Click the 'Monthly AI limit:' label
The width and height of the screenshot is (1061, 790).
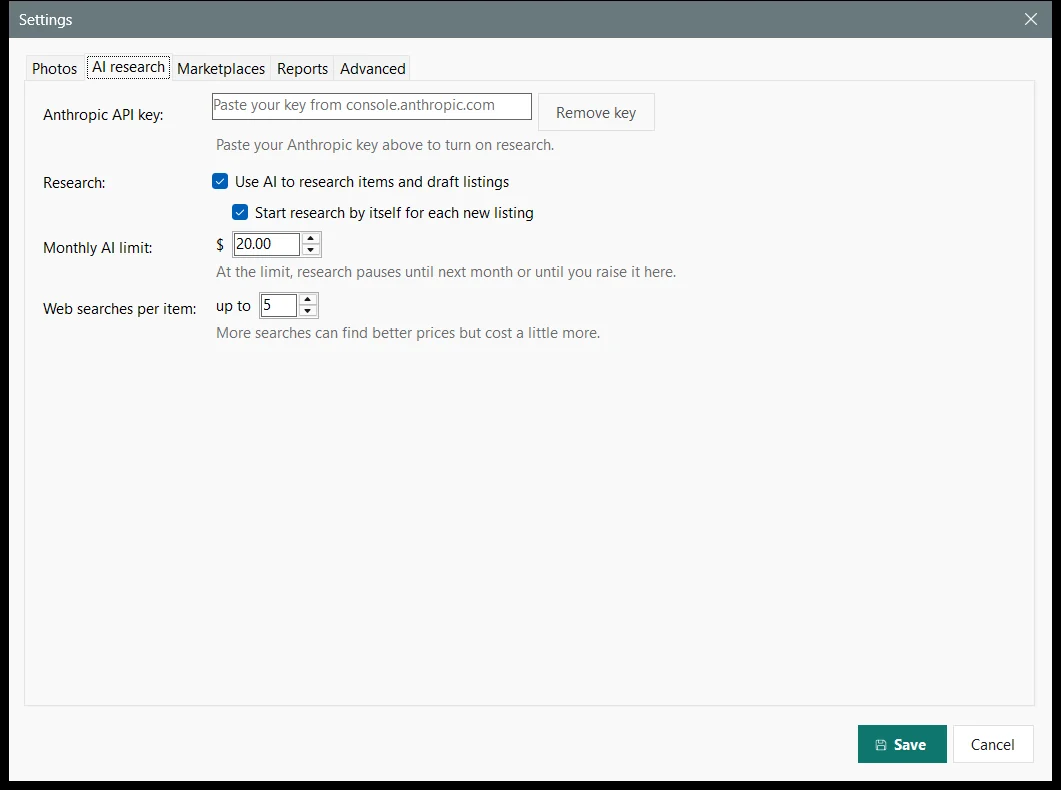[x=97, y=248]
